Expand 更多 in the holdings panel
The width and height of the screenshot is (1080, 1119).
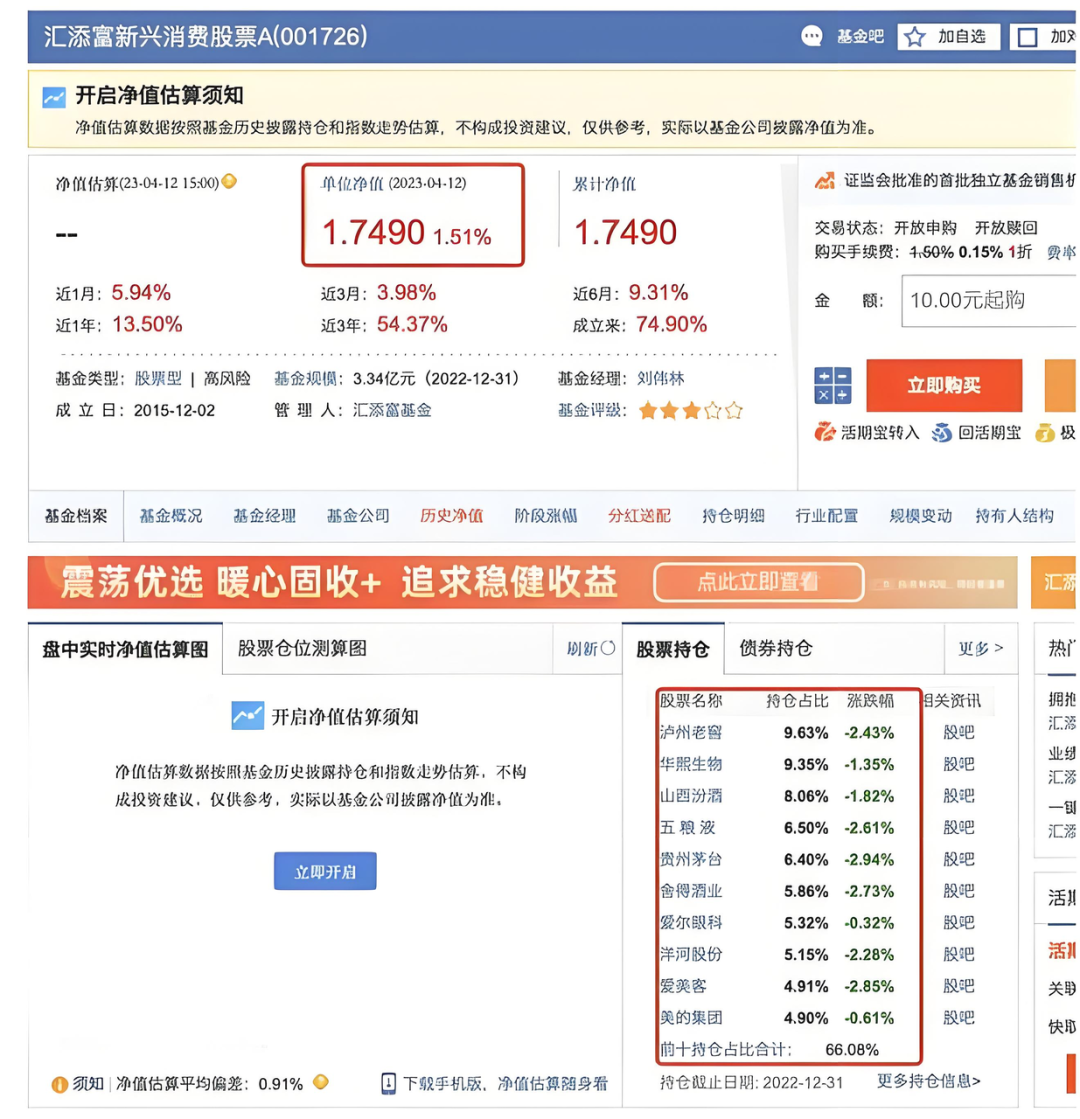tap(980, 648)
